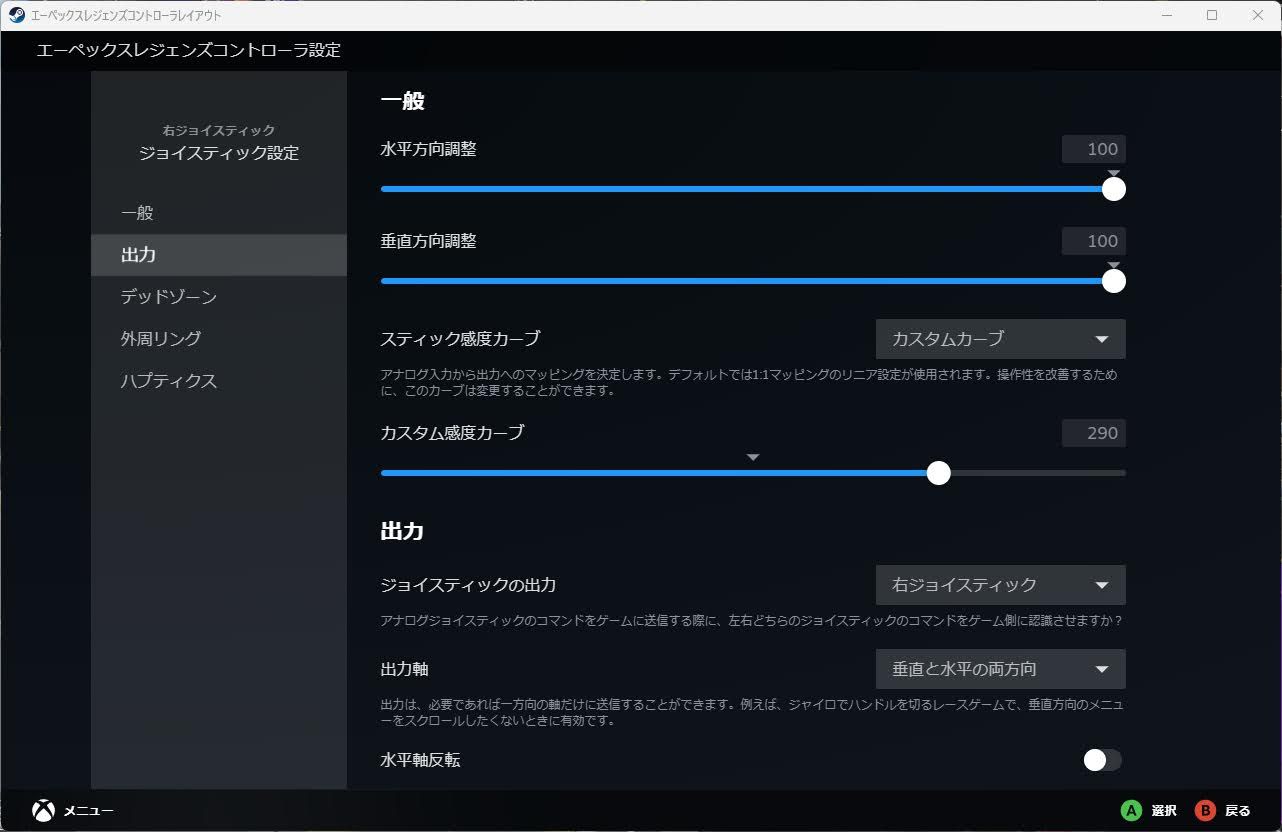Click the 水平方向調整 value field 100
The height and width of the screenshot is (832, 1282).
click(x=1094, y=149)
